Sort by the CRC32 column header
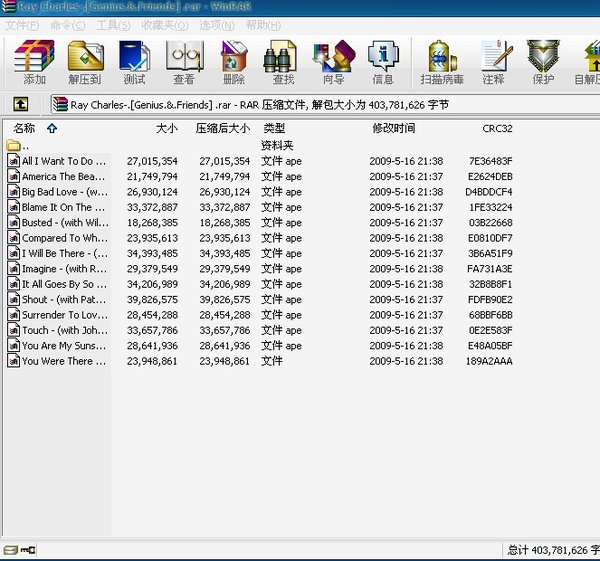This screenshot has height=561, width=600. point(497,128)
